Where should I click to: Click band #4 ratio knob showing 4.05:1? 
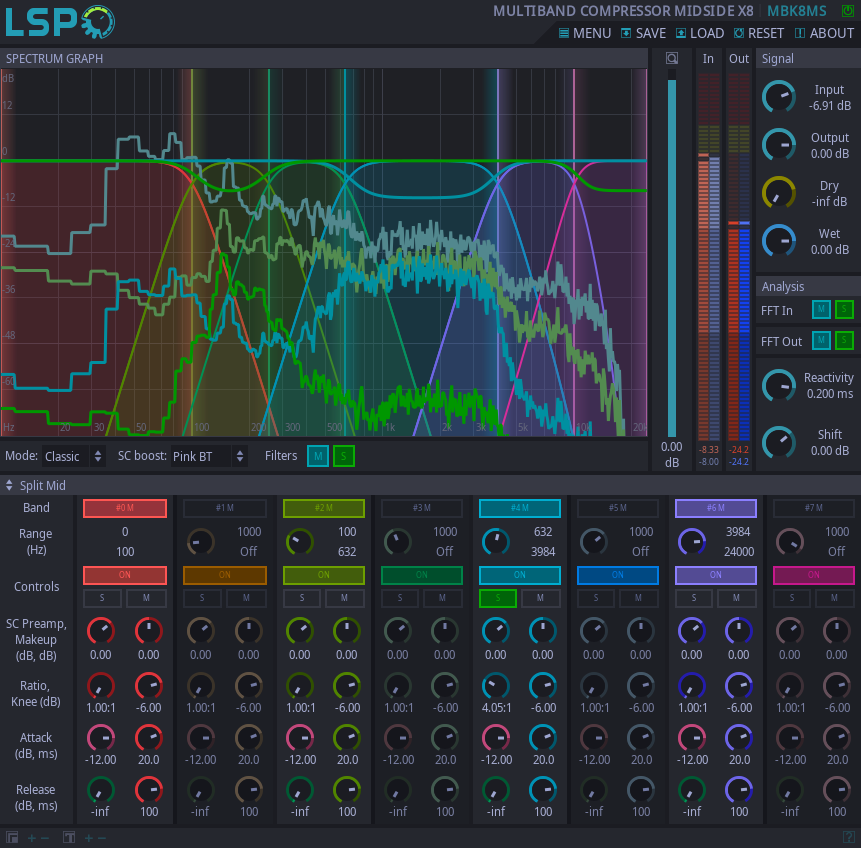[496, 686]
